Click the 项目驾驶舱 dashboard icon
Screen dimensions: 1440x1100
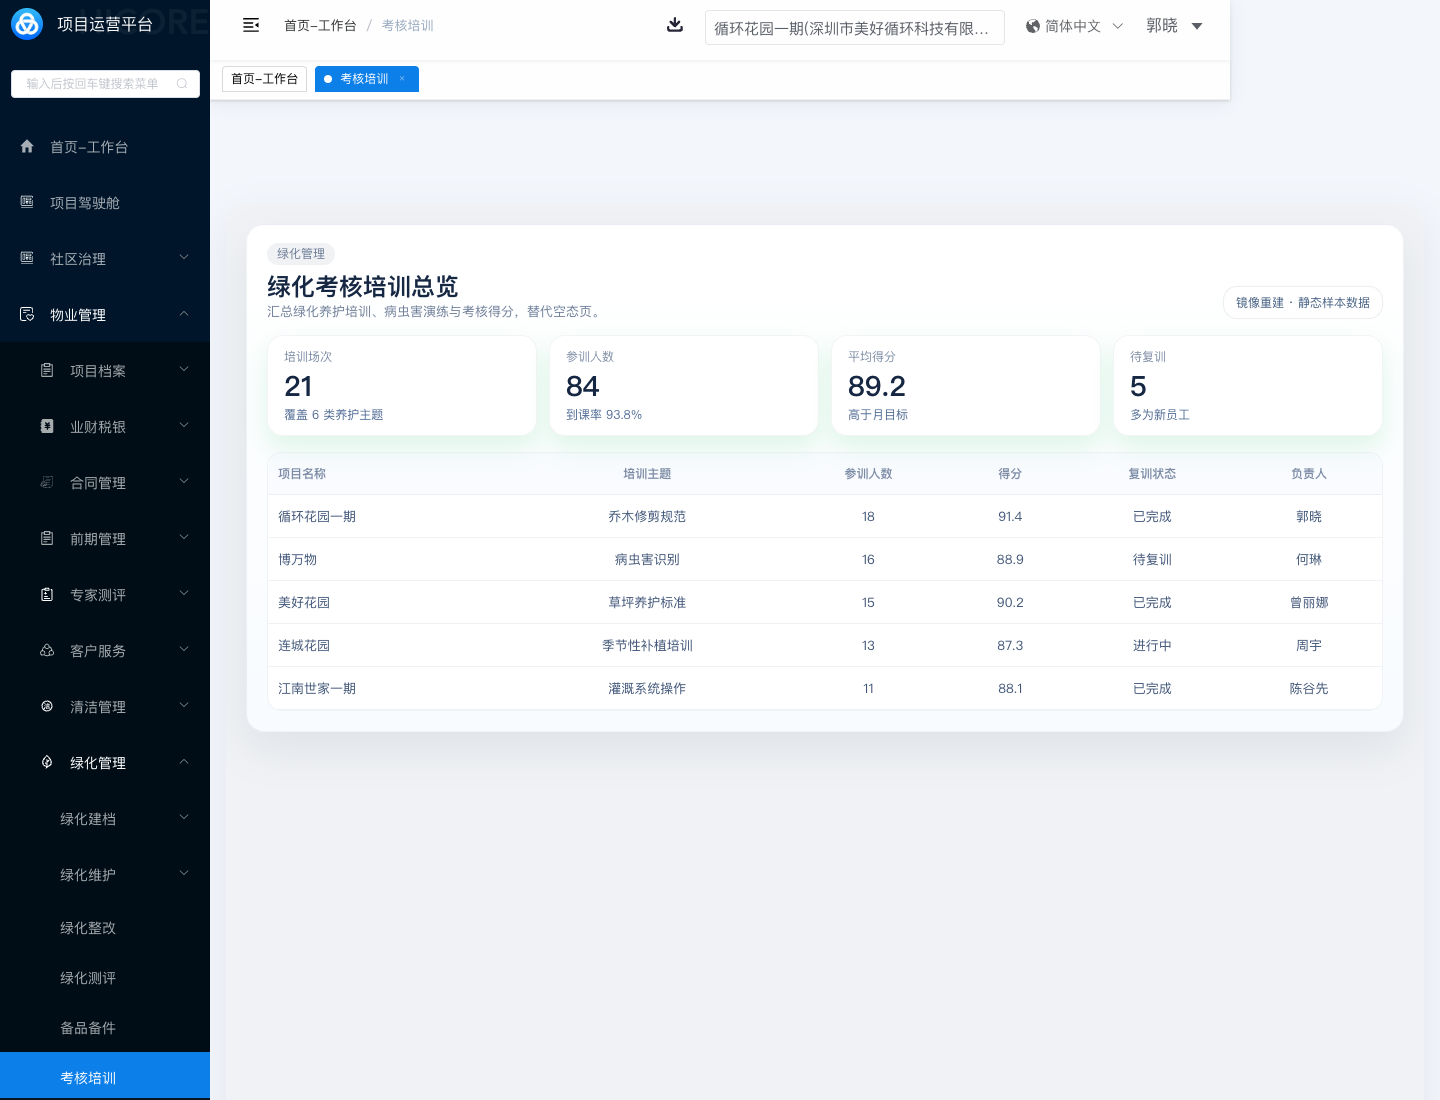coord(27,203)
